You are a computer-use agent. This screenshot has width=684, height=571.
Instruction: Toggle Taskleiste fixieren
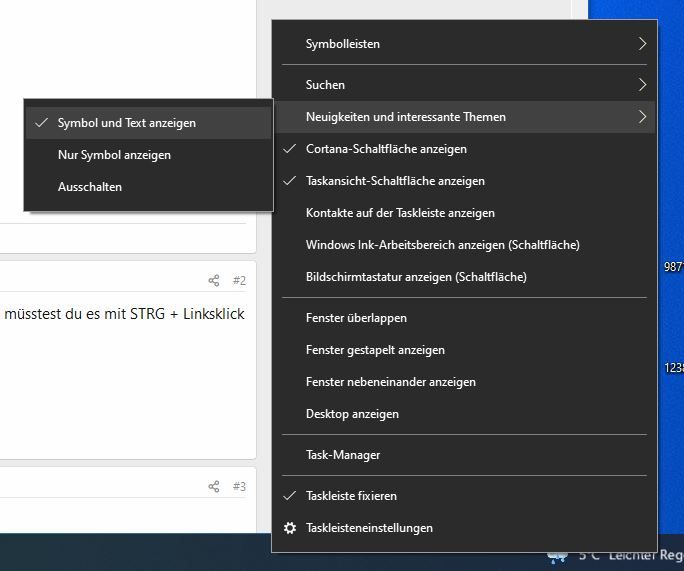tap(465, 496)
